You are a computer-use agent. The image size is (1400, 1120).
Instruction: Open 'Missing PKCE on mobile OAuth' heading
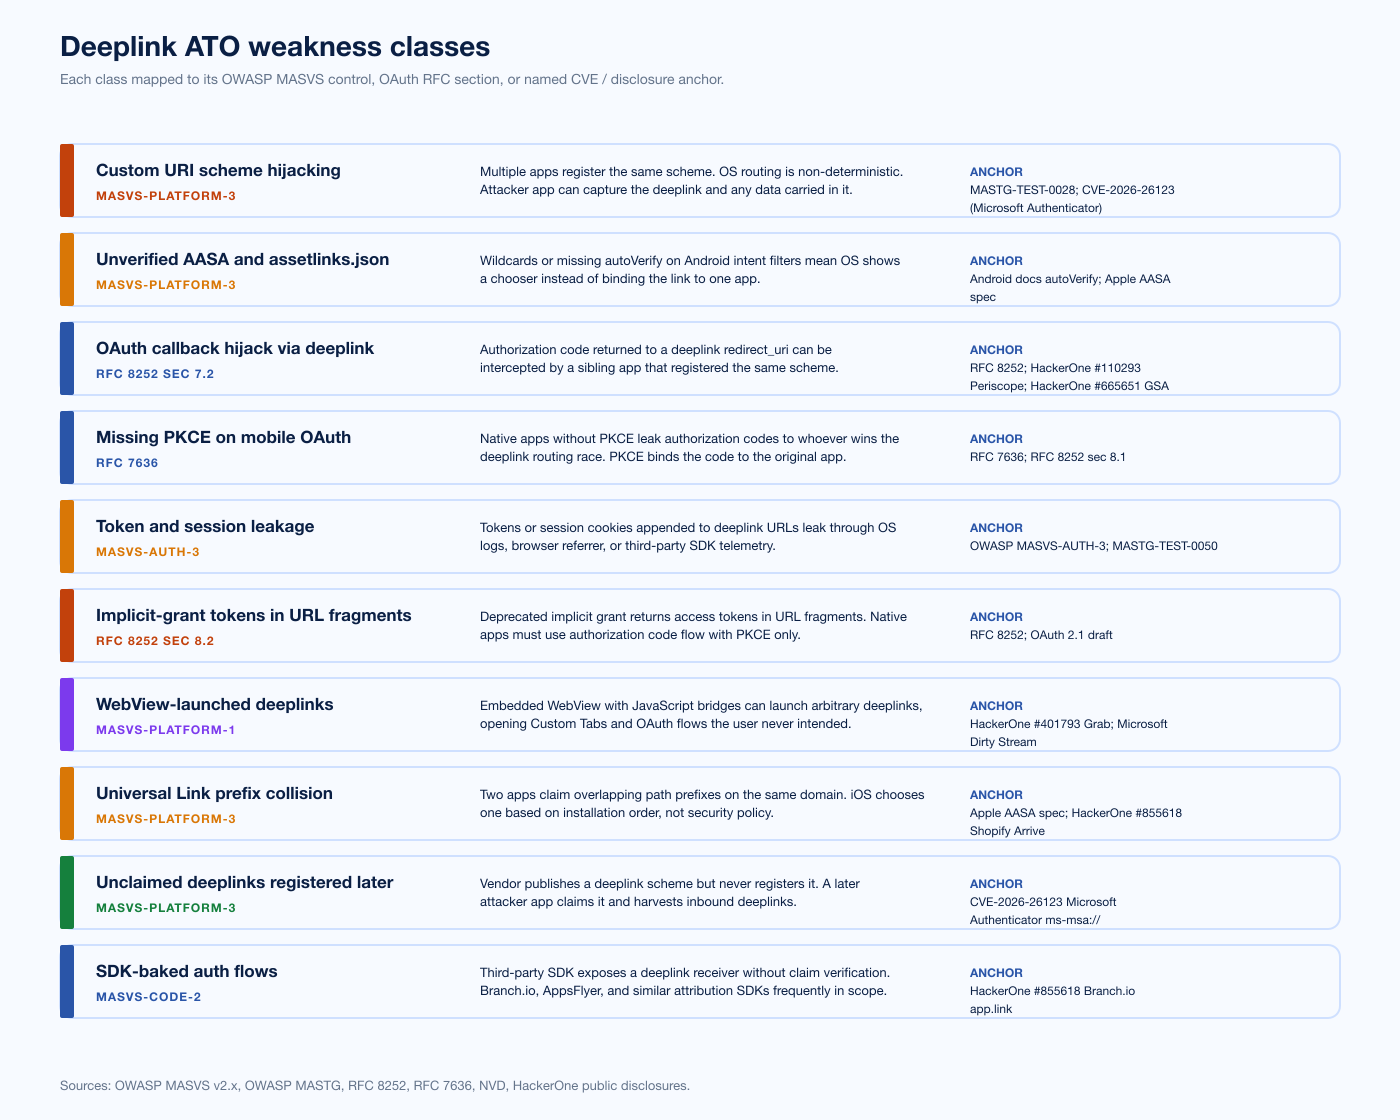223,437
